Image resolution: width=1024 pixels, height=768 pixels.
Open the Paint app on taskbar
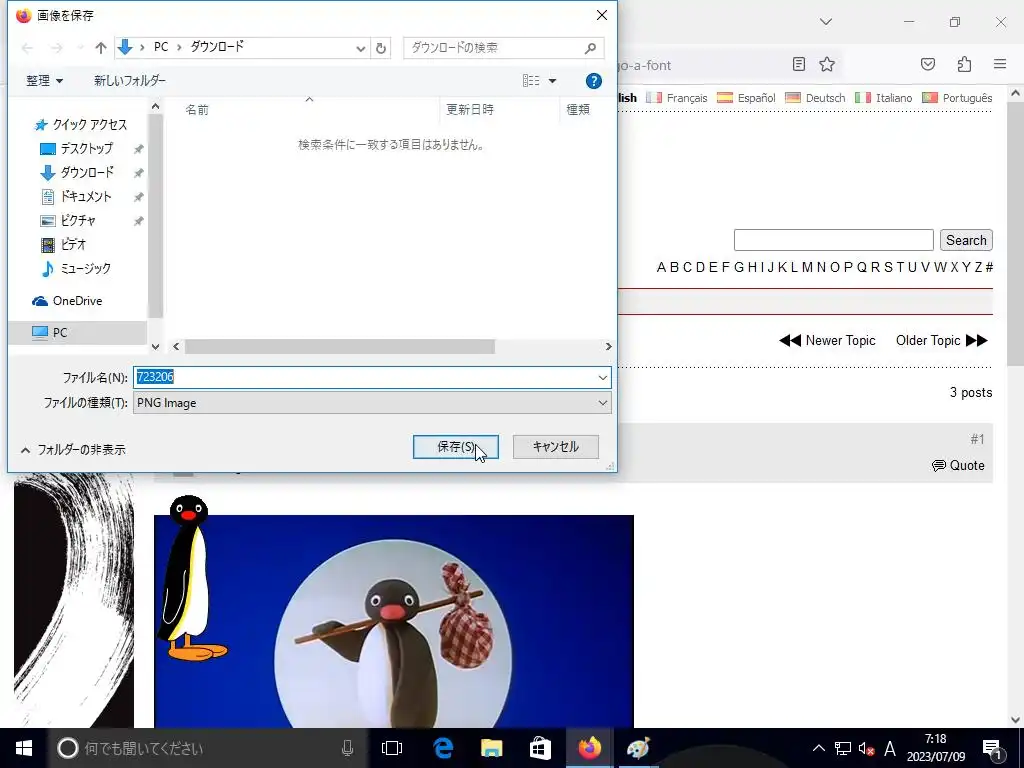[637, 748]
